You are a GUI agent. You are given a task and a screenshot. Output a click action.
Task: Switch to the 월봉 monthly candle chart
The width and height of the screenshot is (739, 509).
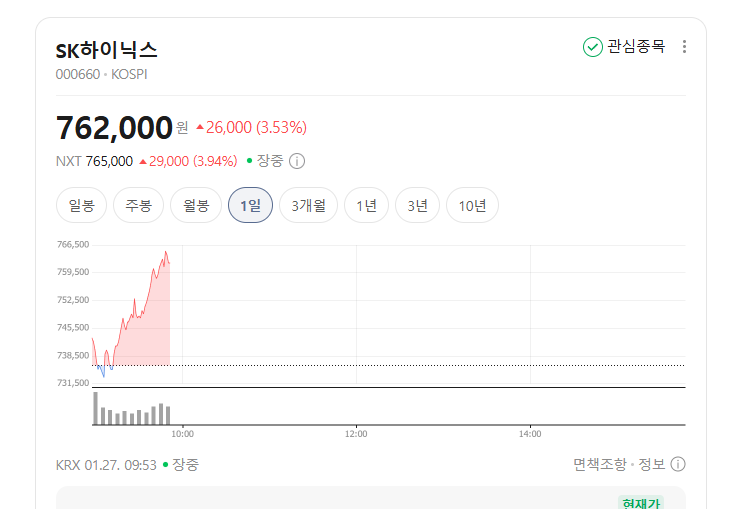(x=196, y=206)
